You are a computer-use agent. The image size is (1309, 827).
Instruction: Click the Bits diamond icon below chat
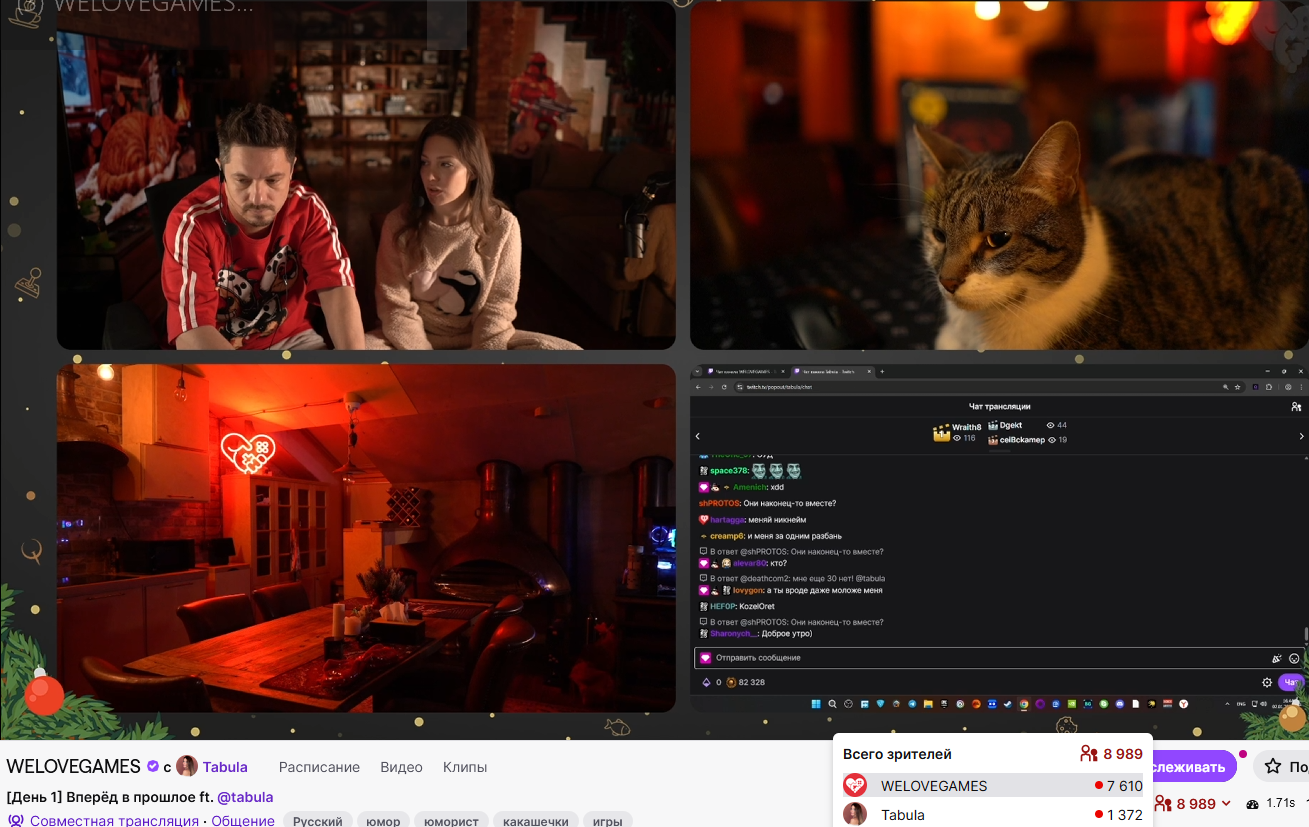705,682
